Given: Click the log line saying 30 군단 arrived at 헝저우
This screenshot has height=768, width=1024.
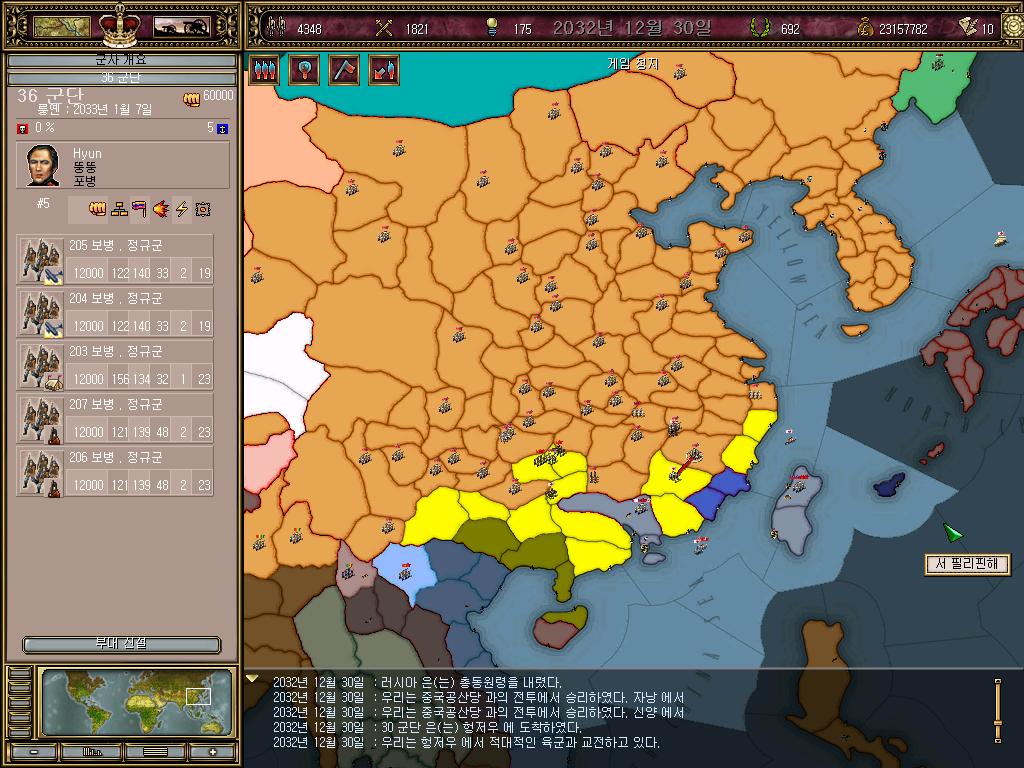Looking at the screenshot, I should pyautogui.click(x=426, y=728).
